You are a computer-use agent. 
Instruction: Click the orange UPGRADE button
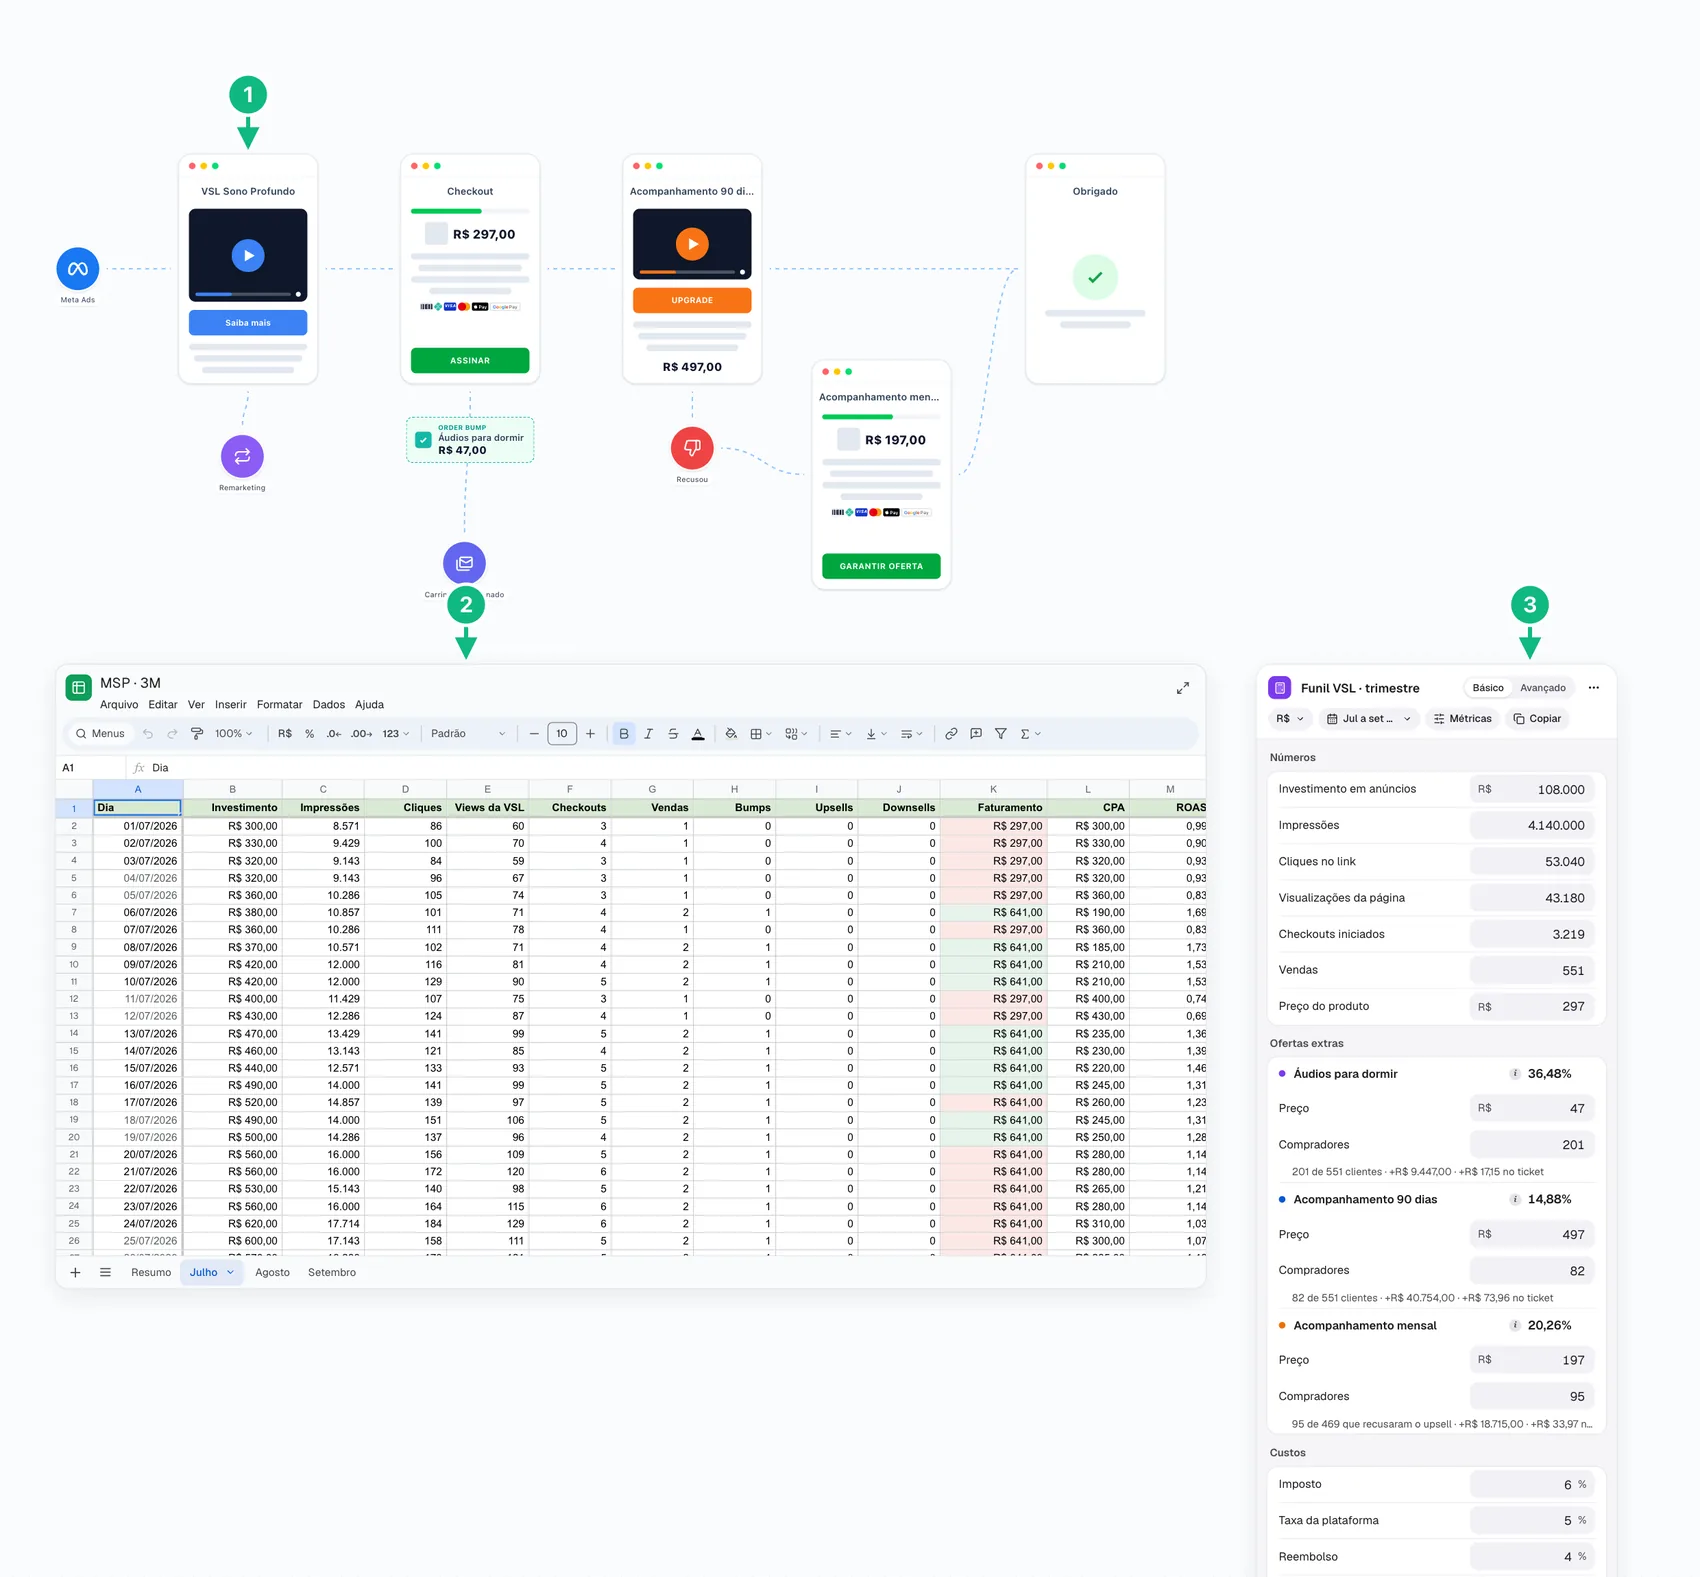coord(692,300)
